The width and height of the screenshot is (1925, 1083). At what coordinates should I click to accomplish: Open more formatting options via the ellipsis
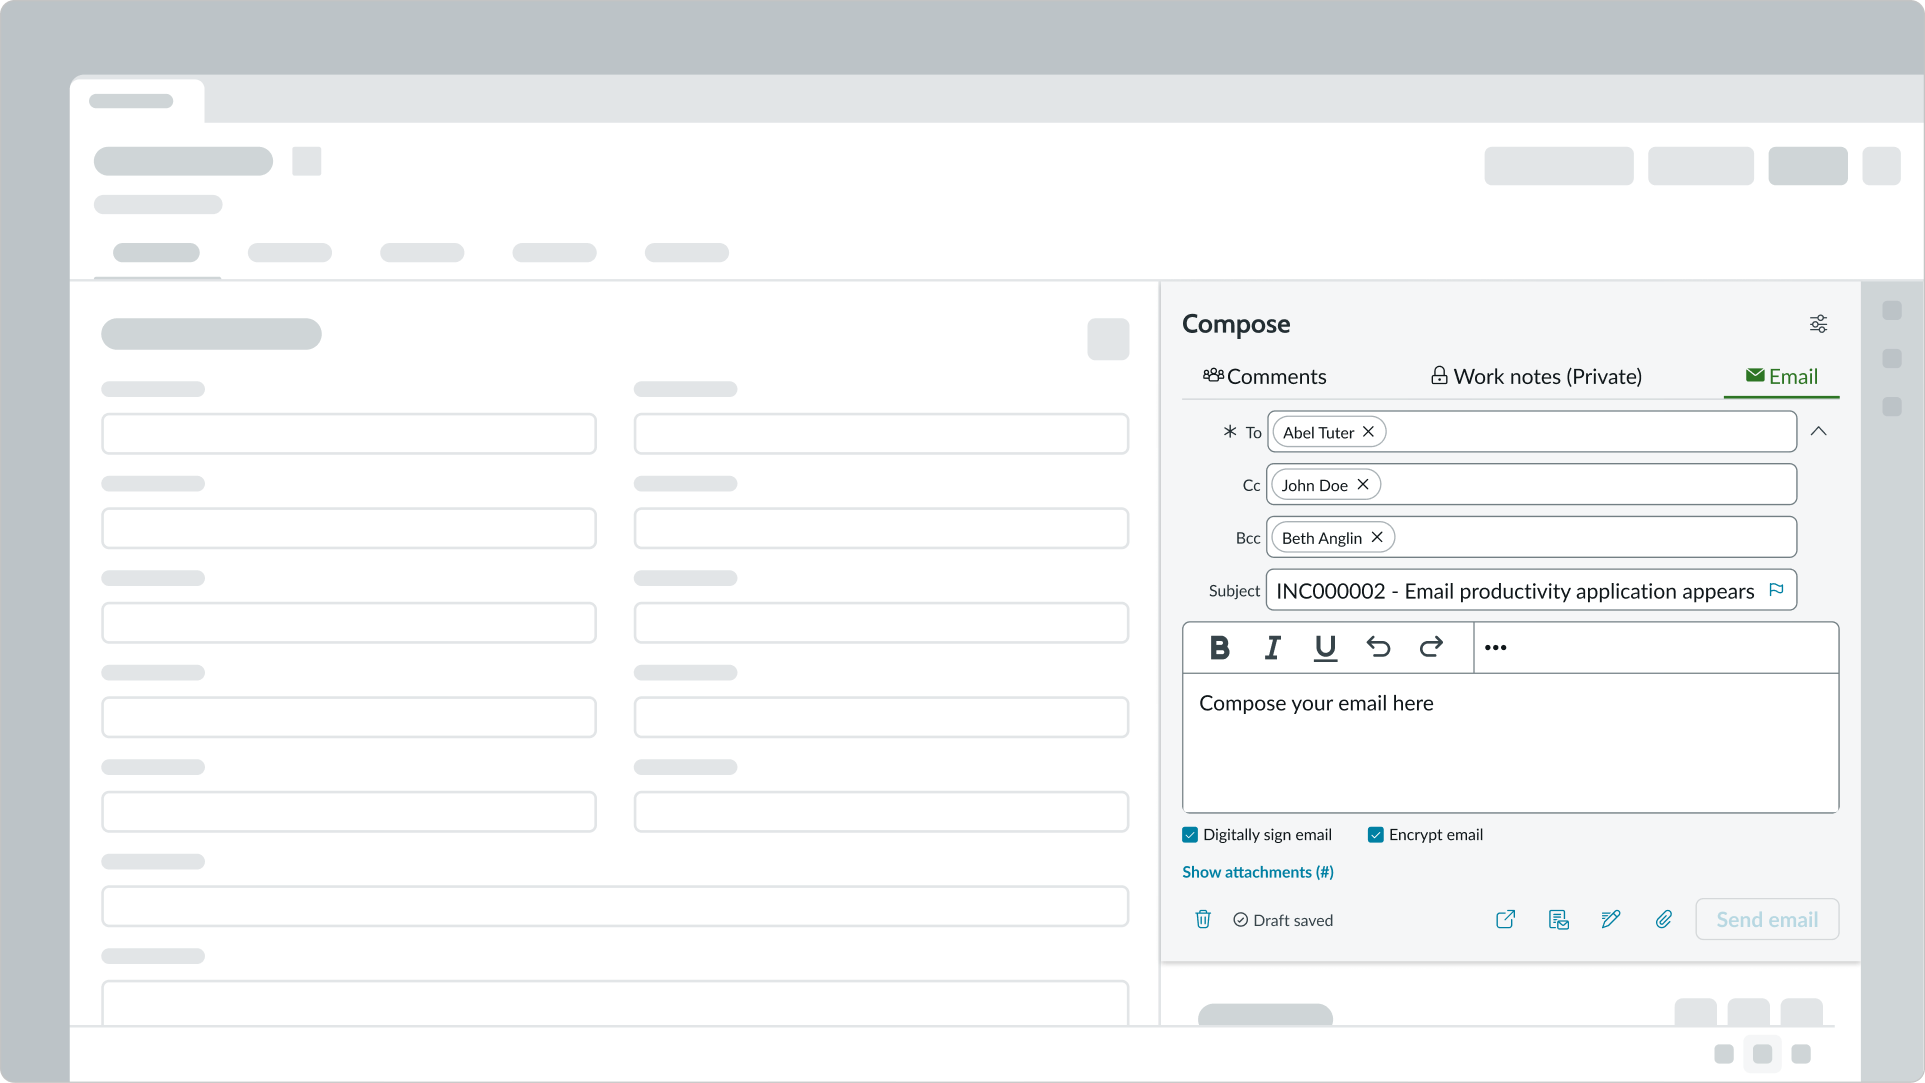pos(1495,648)
